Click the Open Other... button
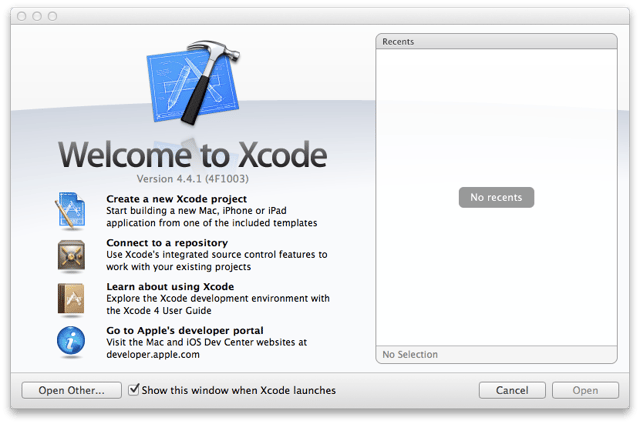Image resolution: width=640 pixels, height=424 pixels. (71, 391)
